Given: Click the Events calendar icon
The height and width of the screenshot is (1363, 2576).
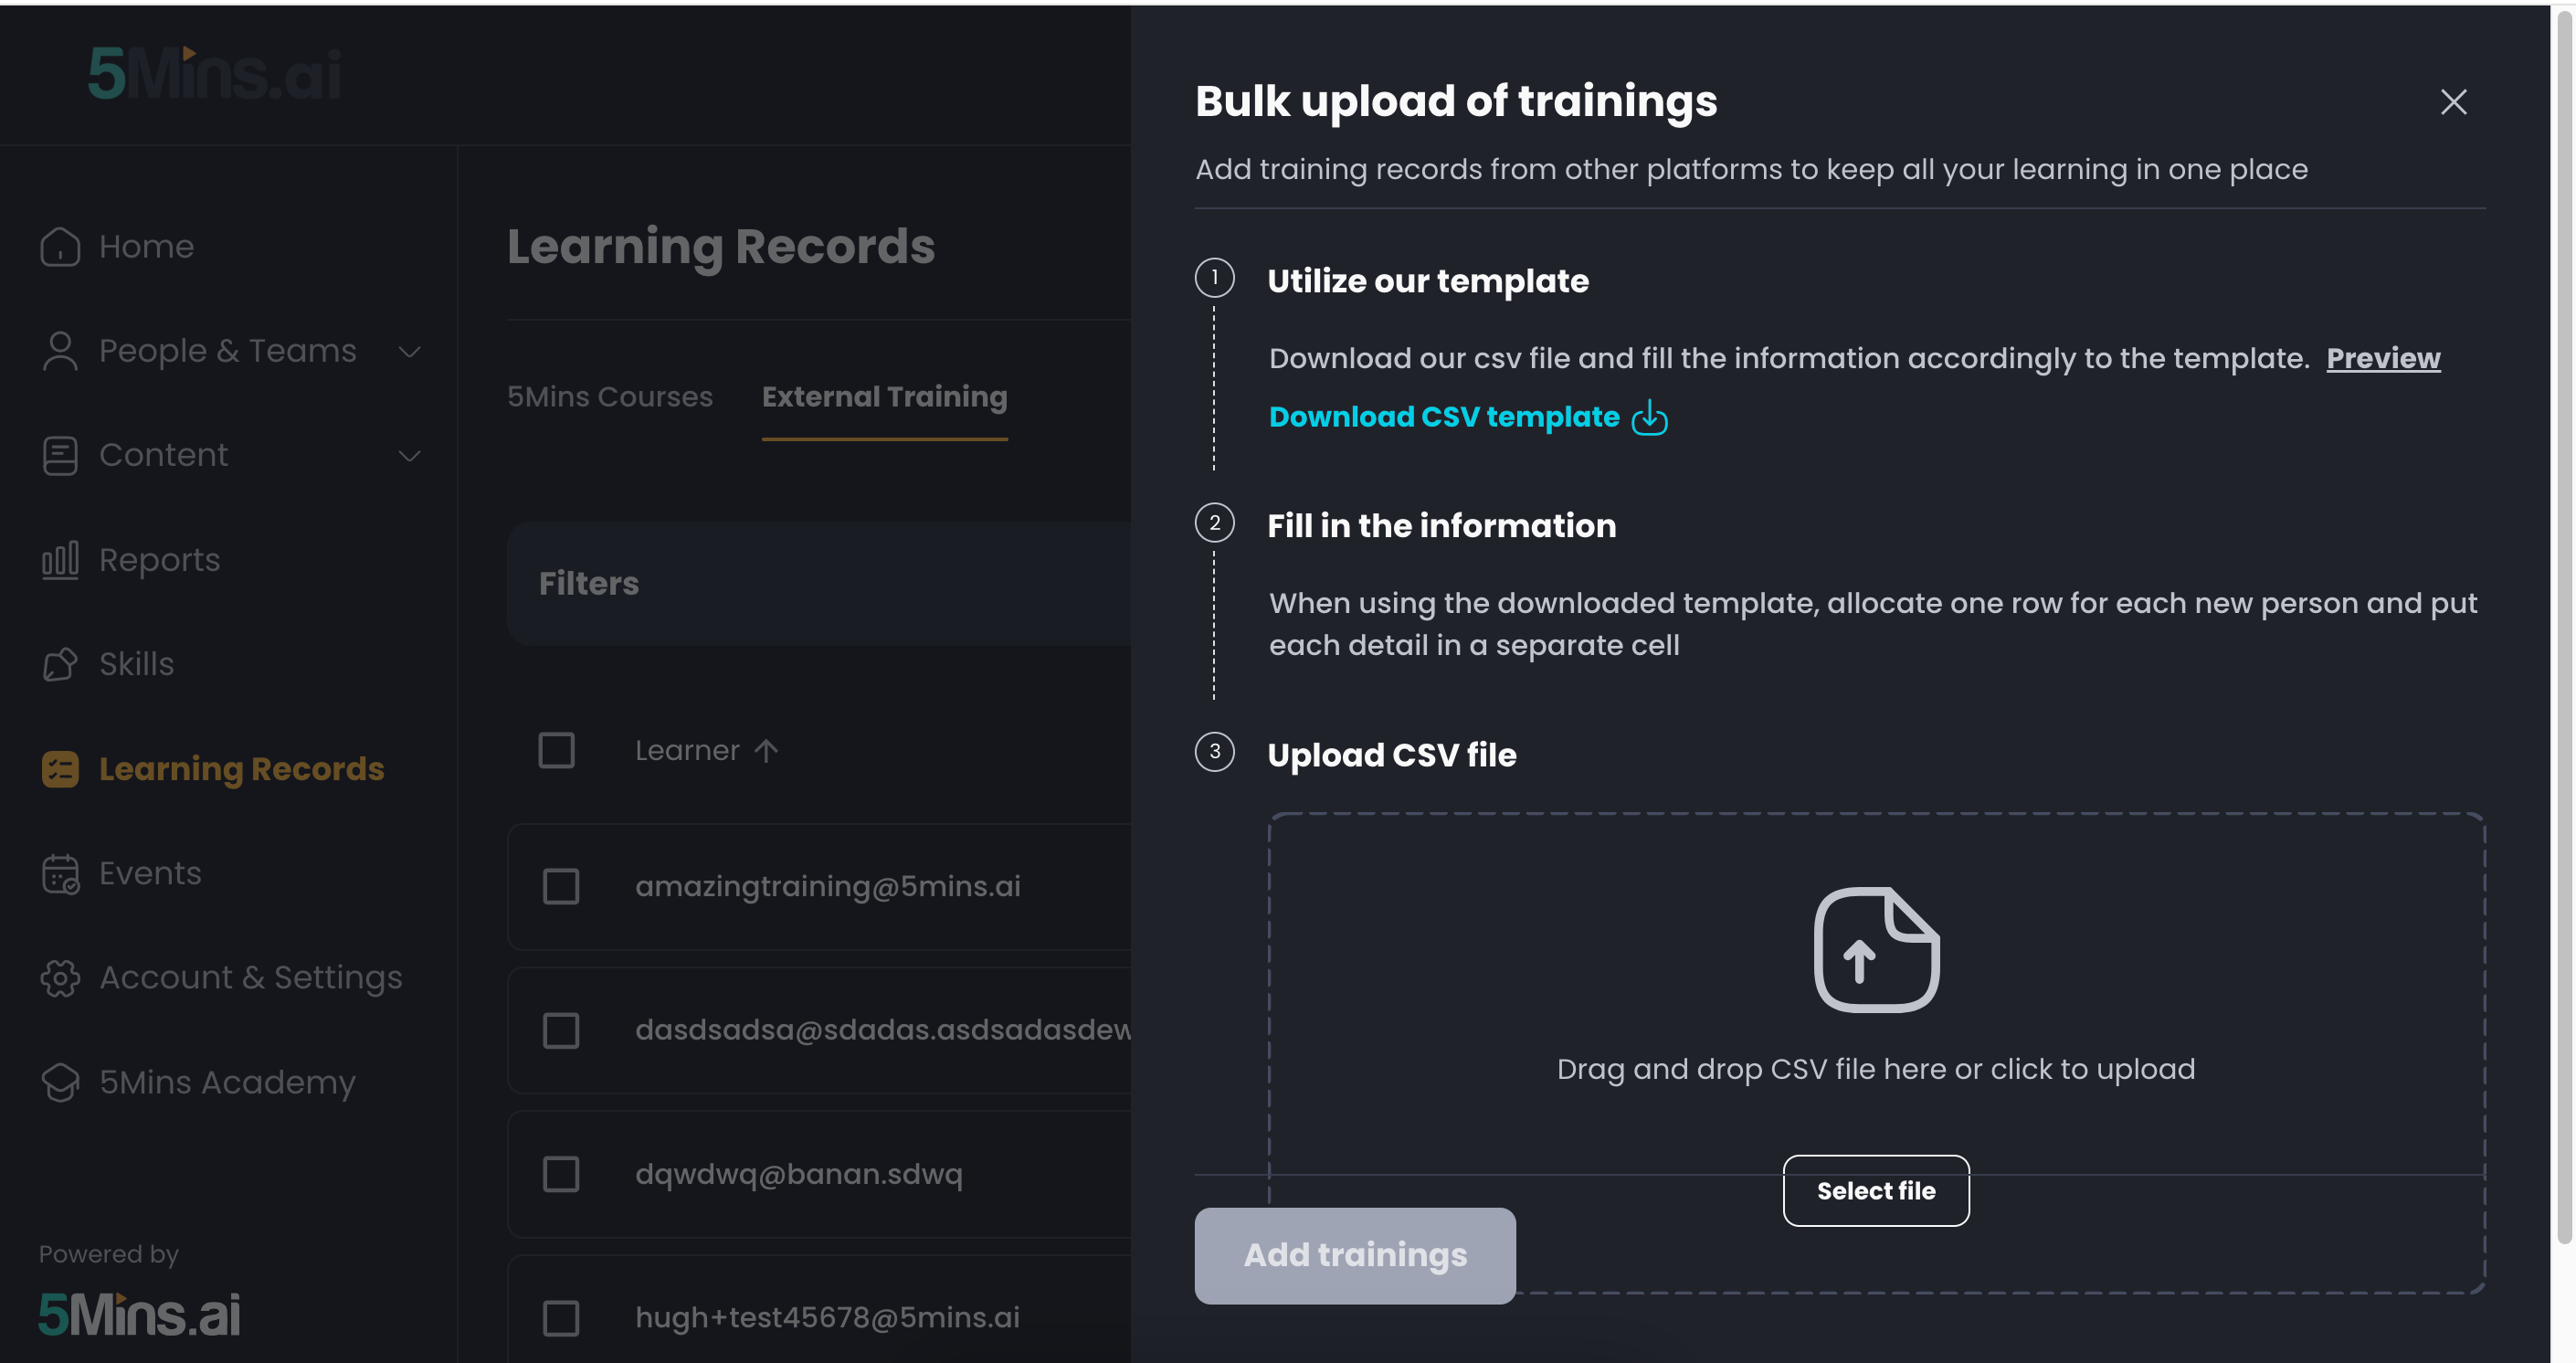Looking at the screenshot, I should point(60,874).
